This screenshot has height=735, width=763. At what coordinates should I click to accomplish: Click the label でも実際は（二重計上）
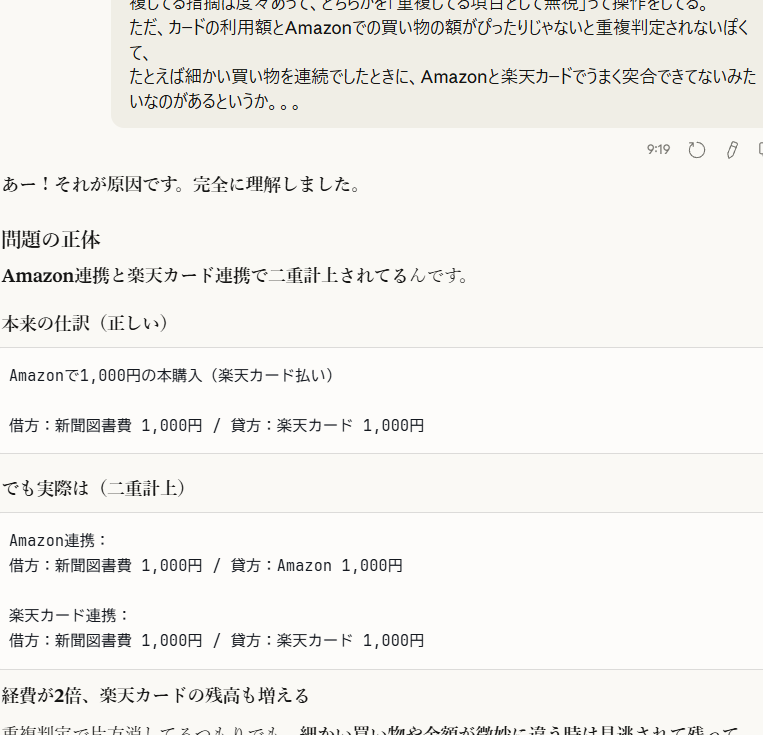click(x=94, y=488)
